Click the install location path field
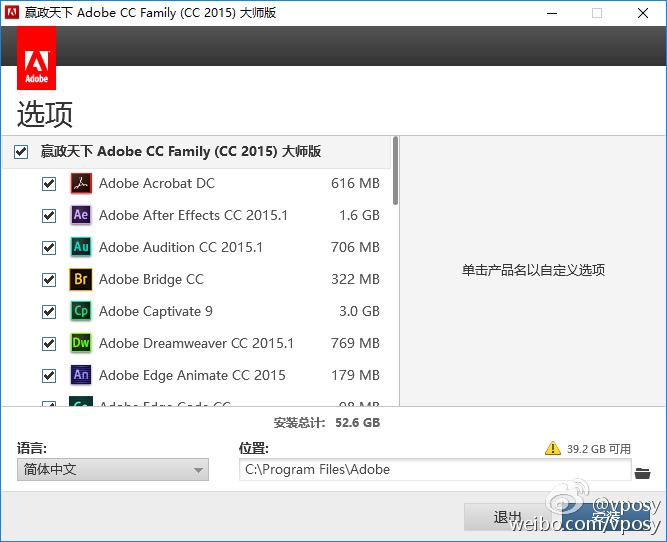667x542 pixels. pos(435,470)
